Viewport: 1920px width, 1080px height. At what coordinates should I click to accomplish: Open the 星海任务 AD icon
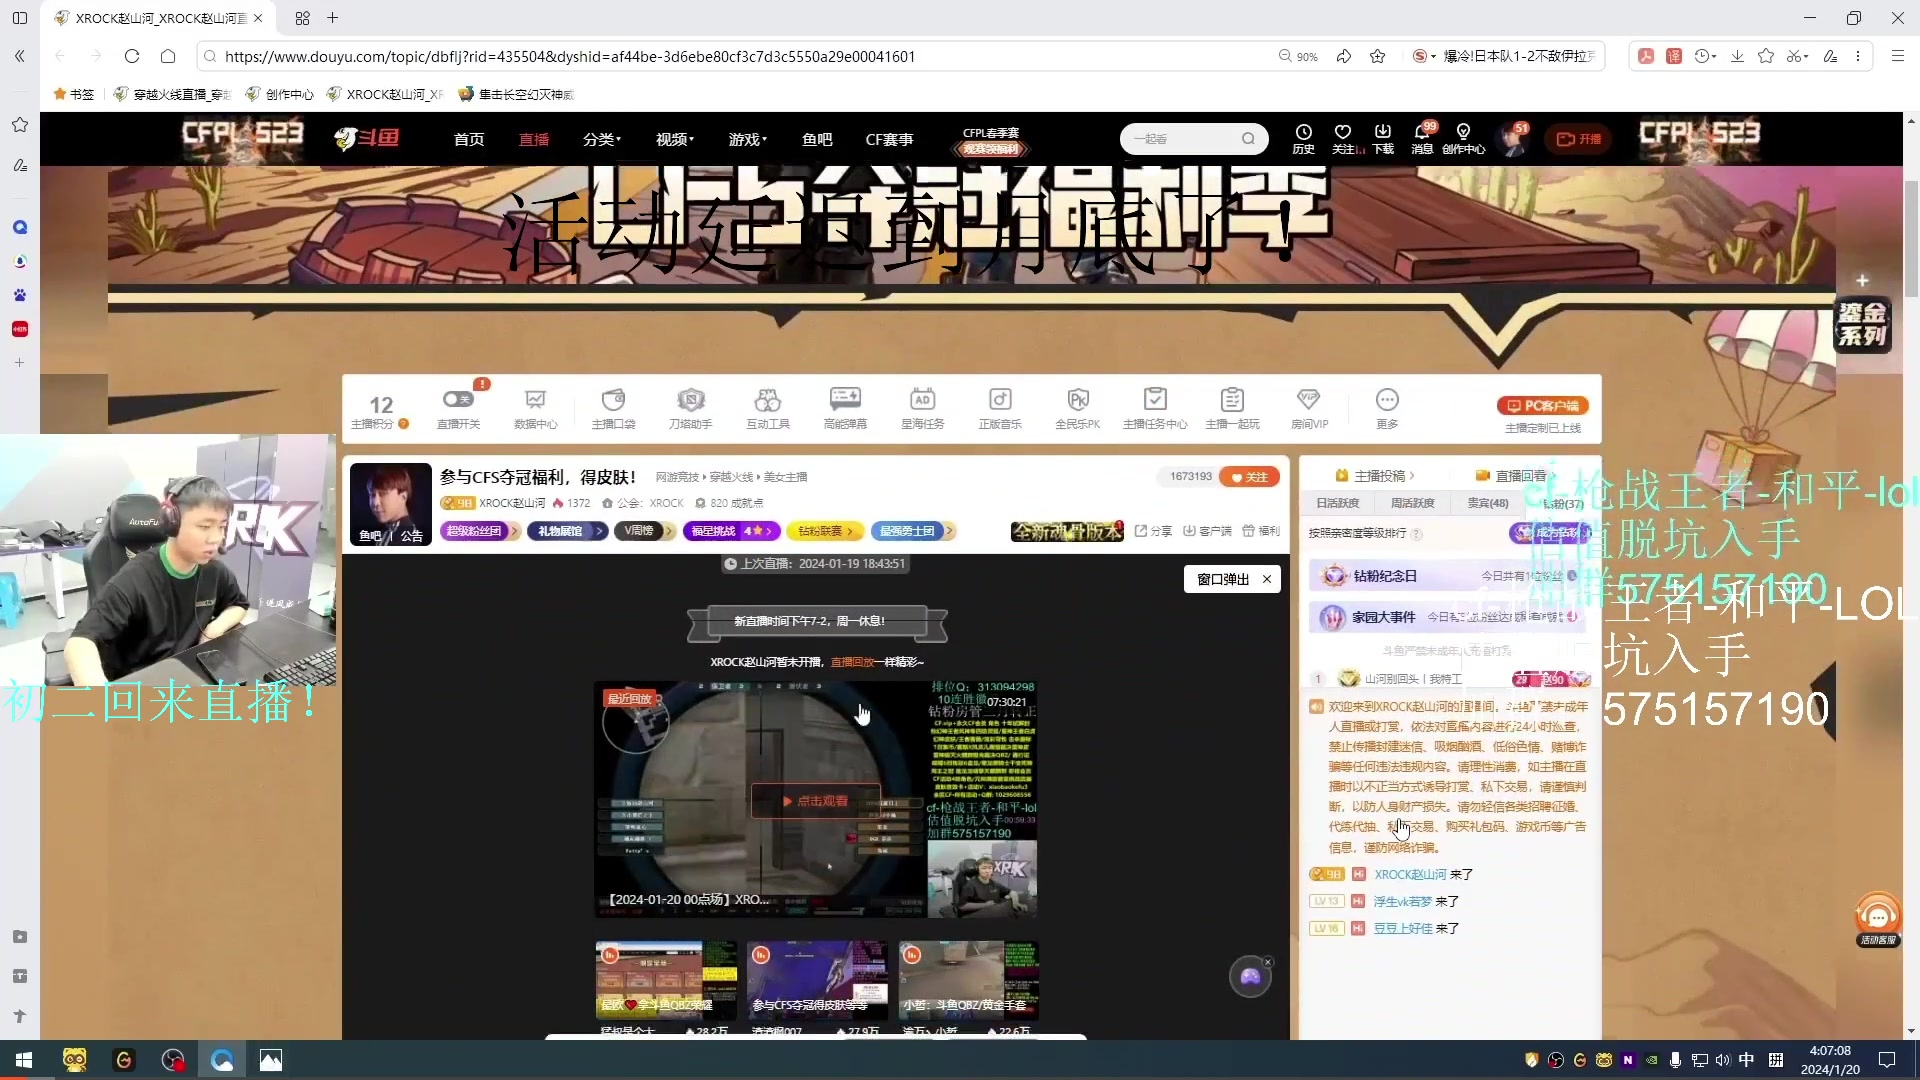pos(922,400)
